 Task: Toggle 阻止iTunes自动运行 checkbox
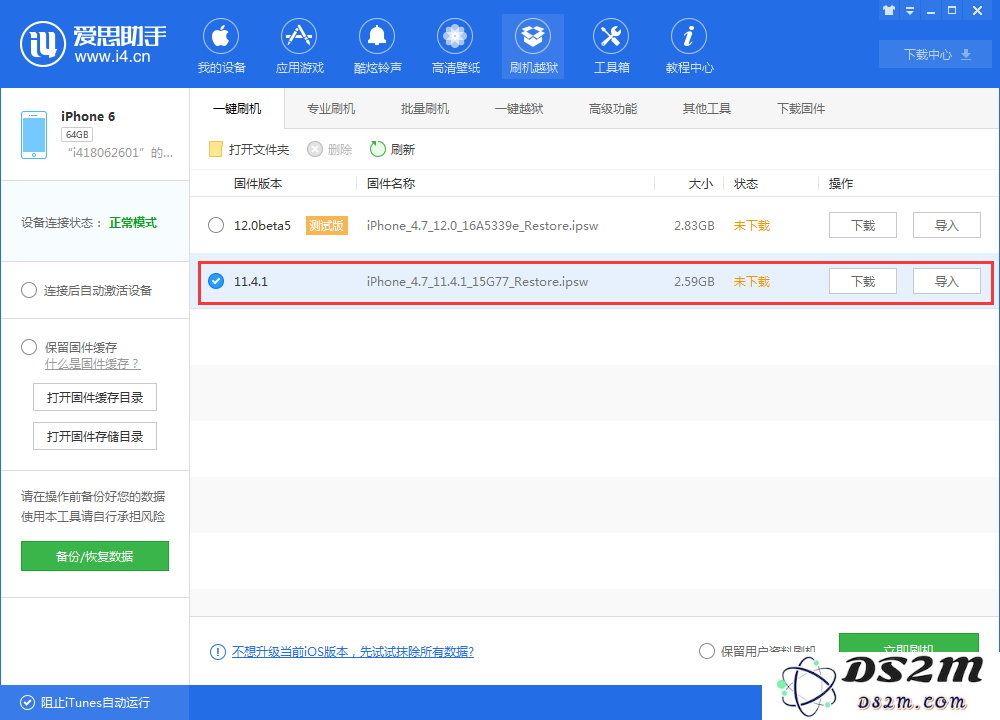coord(27,702)
